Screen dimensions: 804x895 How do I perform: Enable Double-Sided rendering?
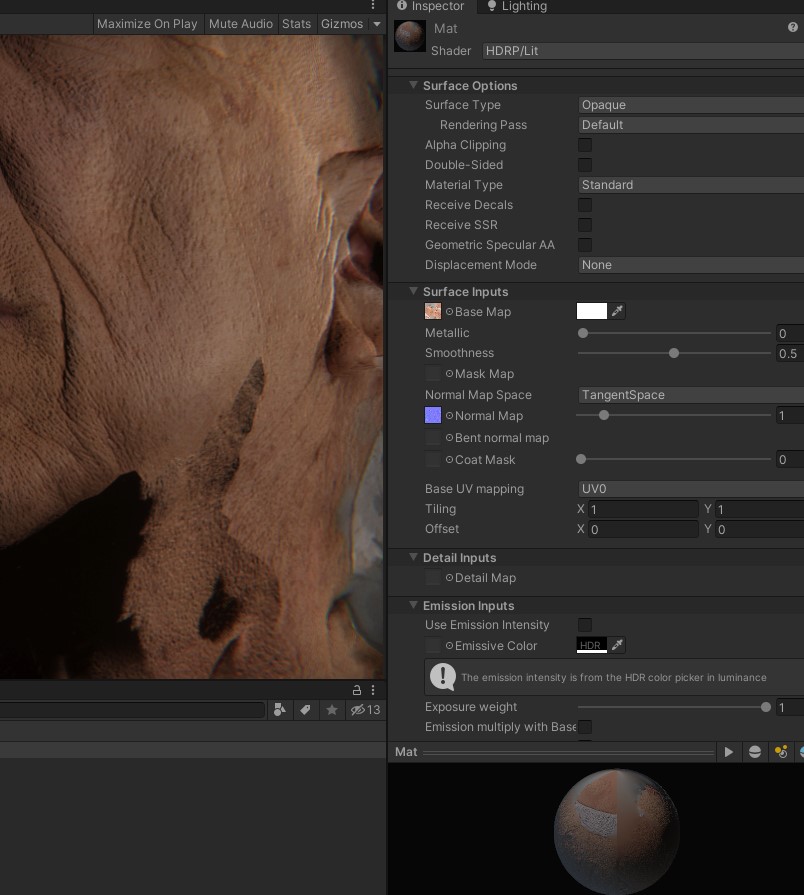pyautogui.click(x=585, y=165)
